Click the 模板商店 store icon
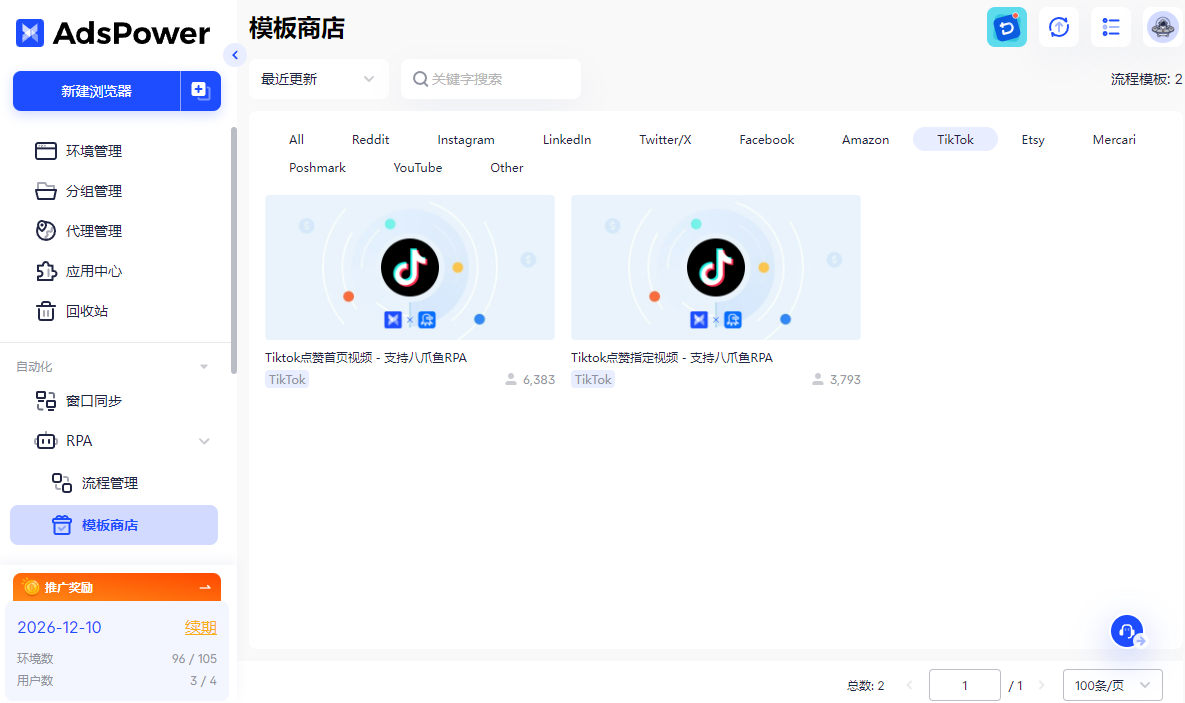 [x=61, y=525]
